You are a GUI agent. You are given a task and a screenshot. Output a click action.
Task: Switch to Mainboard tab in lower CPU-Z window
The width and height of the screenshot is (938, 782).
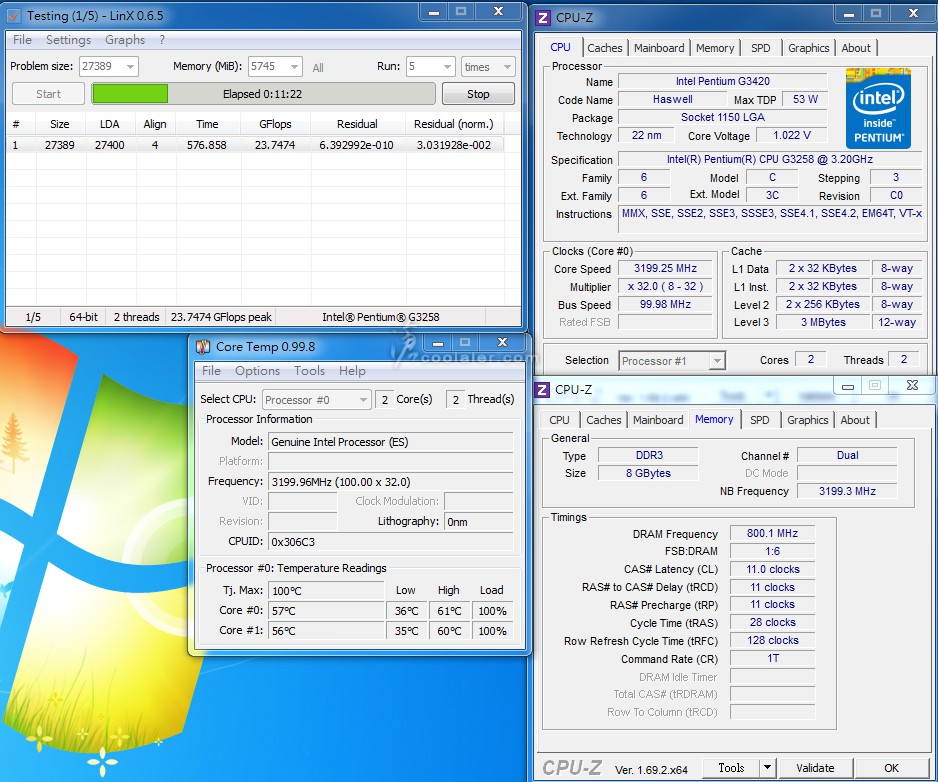coord(658,420)
